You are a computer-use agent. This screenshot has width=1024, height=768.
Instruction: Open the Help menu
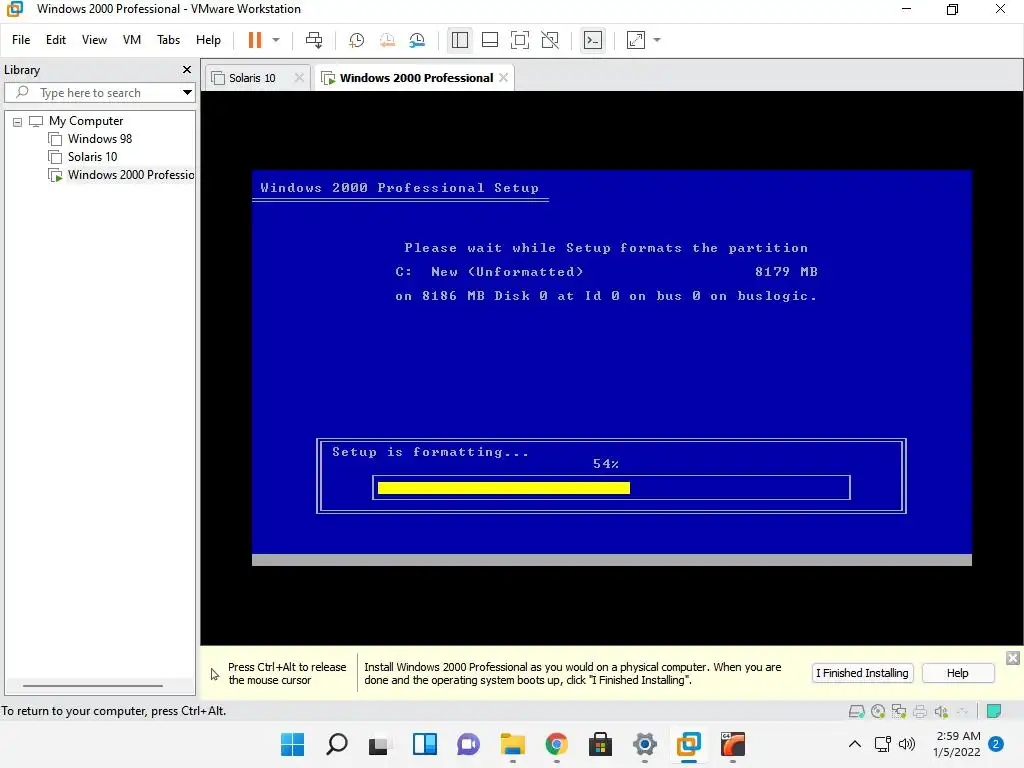(208, 40)
